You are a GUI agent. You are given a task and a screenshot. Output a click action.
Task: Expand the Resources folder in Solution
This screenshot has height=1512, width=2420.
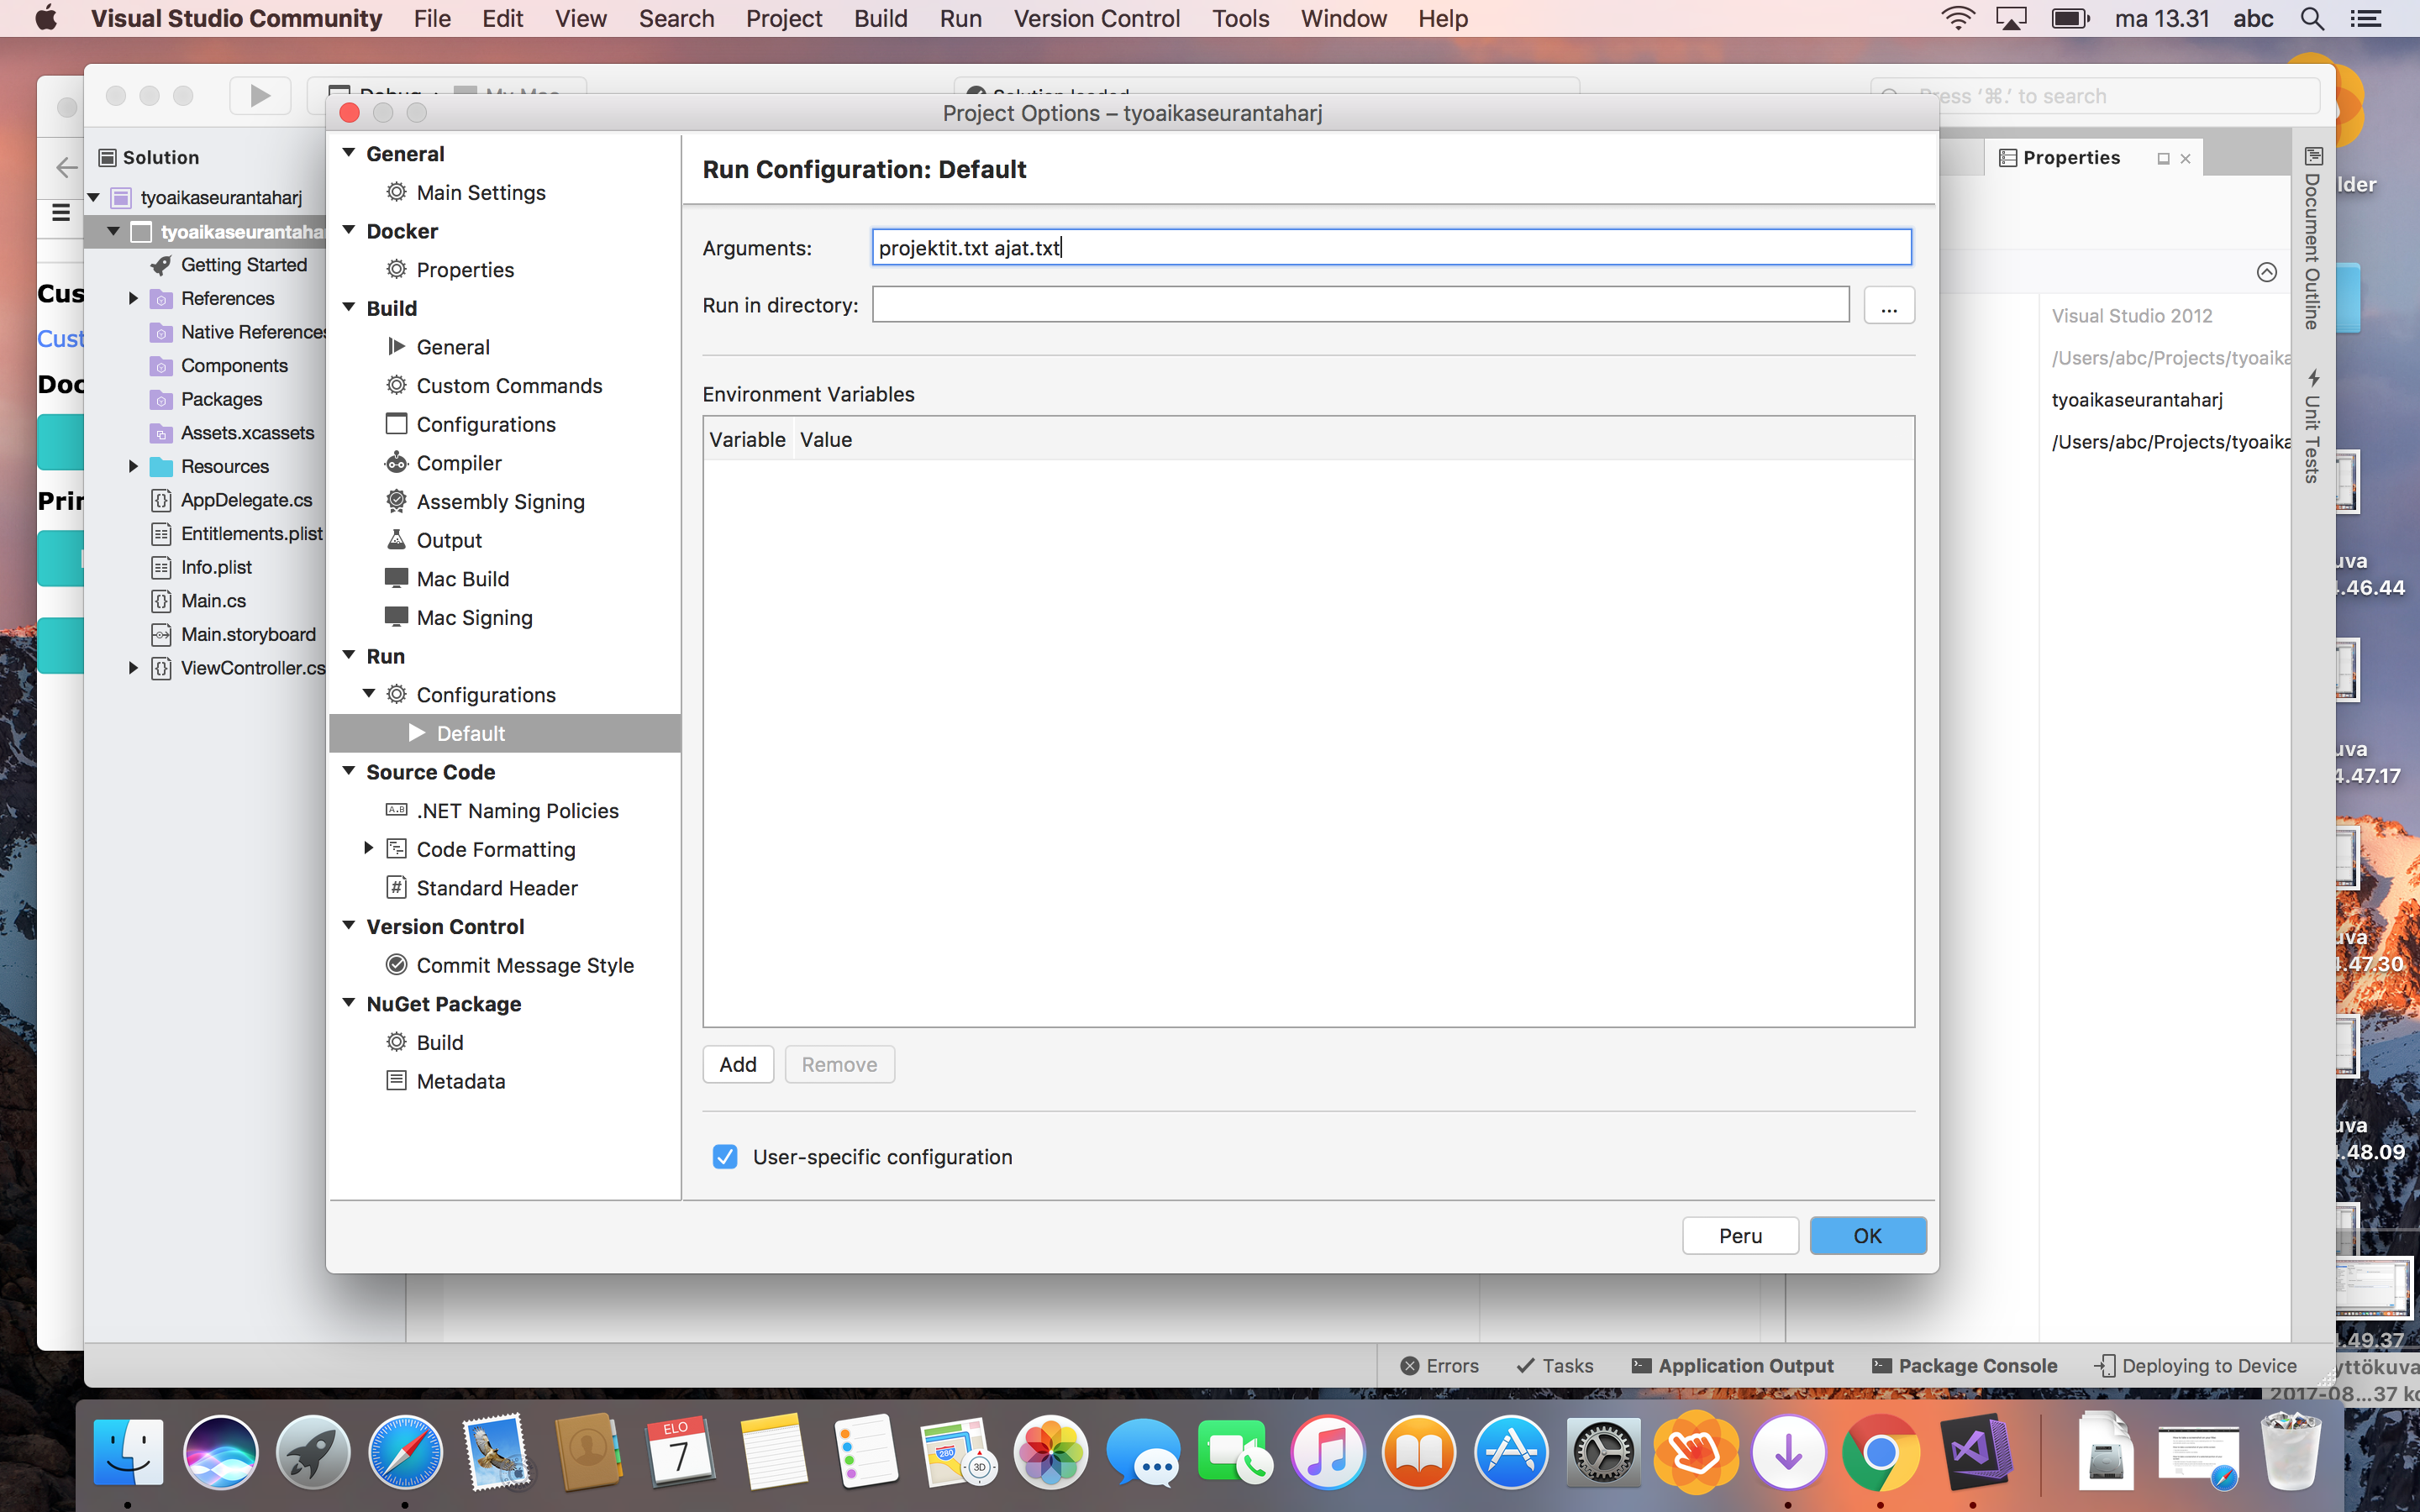[133, 466]
